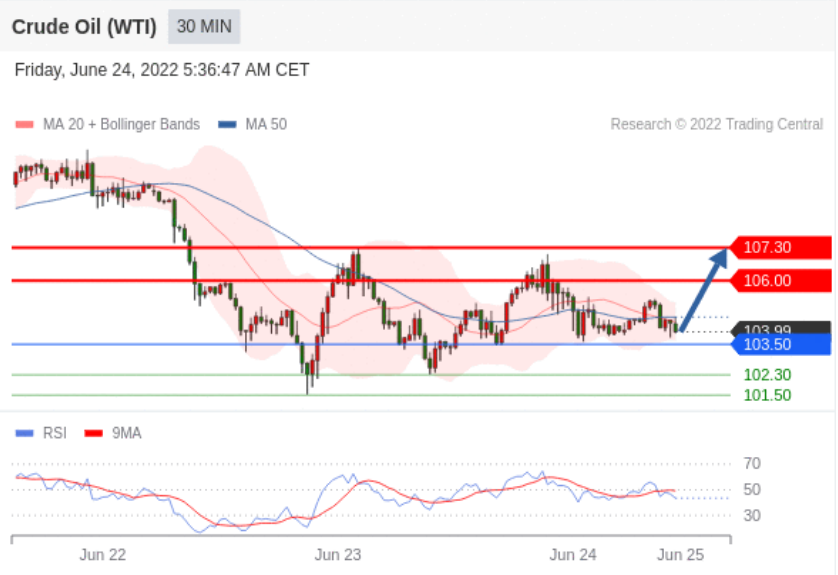Viewport: 838px width, 575px height.
Task: Click the RSI blue legend swatch
Action: click(25, 433)
